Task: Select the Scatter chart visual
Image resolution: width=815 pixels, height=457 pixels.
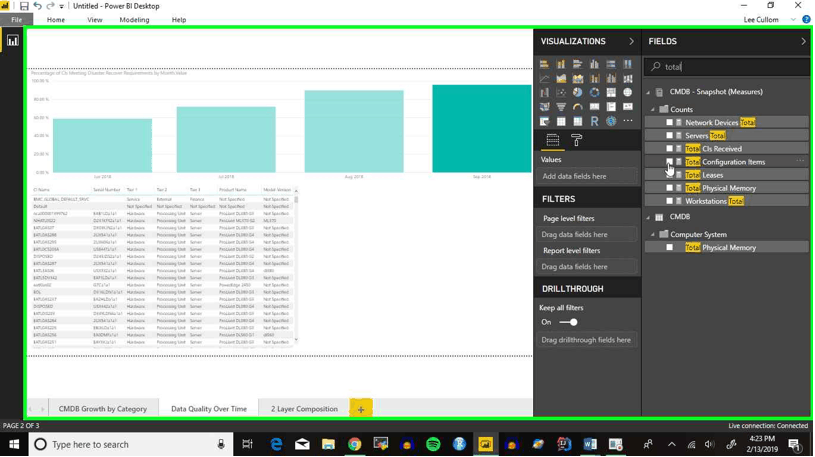Action: point(561,93)
